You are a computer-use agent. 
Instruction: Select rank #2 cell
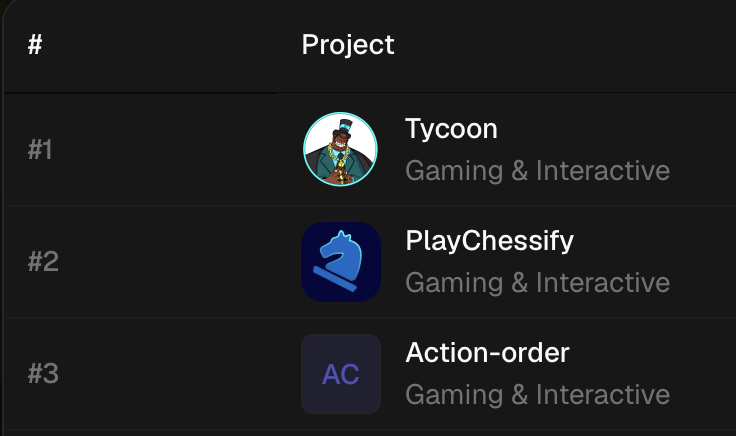pyautogui.click(x=43, y=261)
